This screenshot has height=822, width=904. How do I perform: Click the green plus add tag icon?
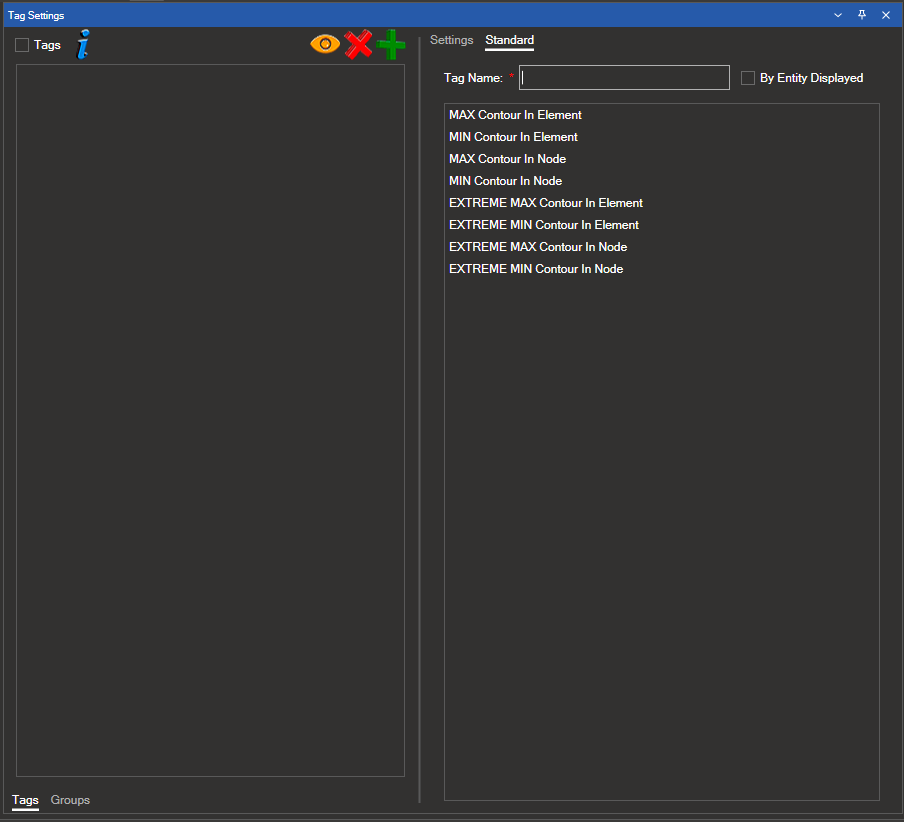pos(392,44)
